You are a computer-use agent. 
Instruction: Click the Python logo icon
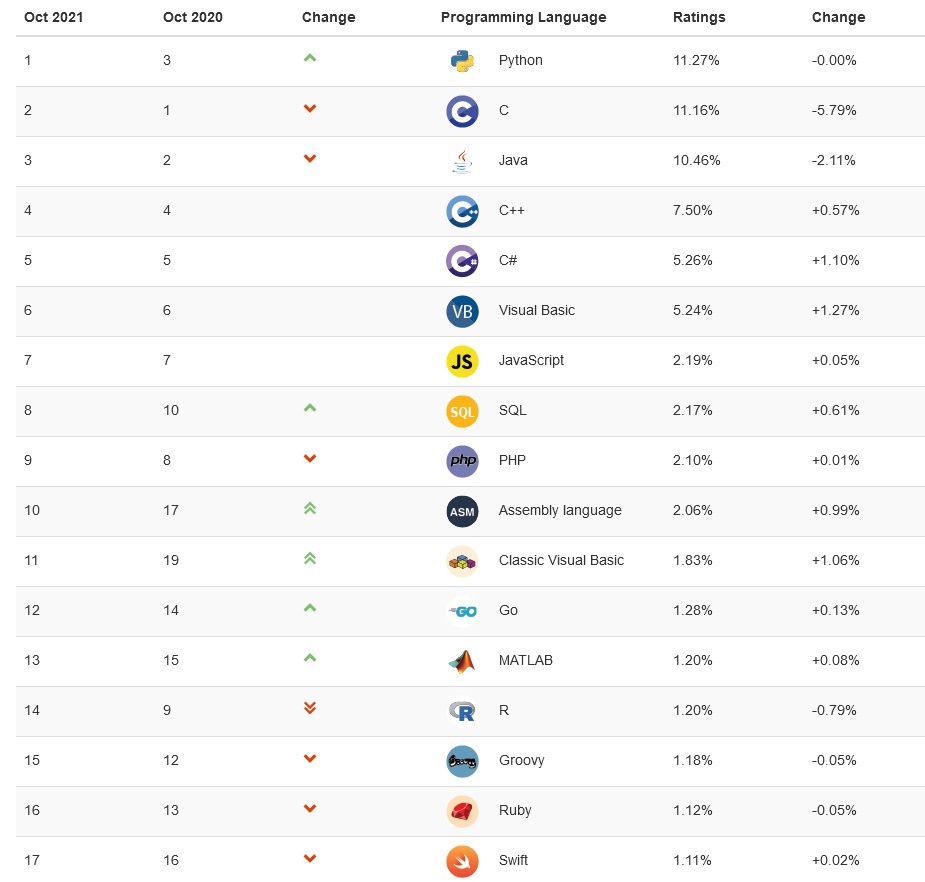462,61
